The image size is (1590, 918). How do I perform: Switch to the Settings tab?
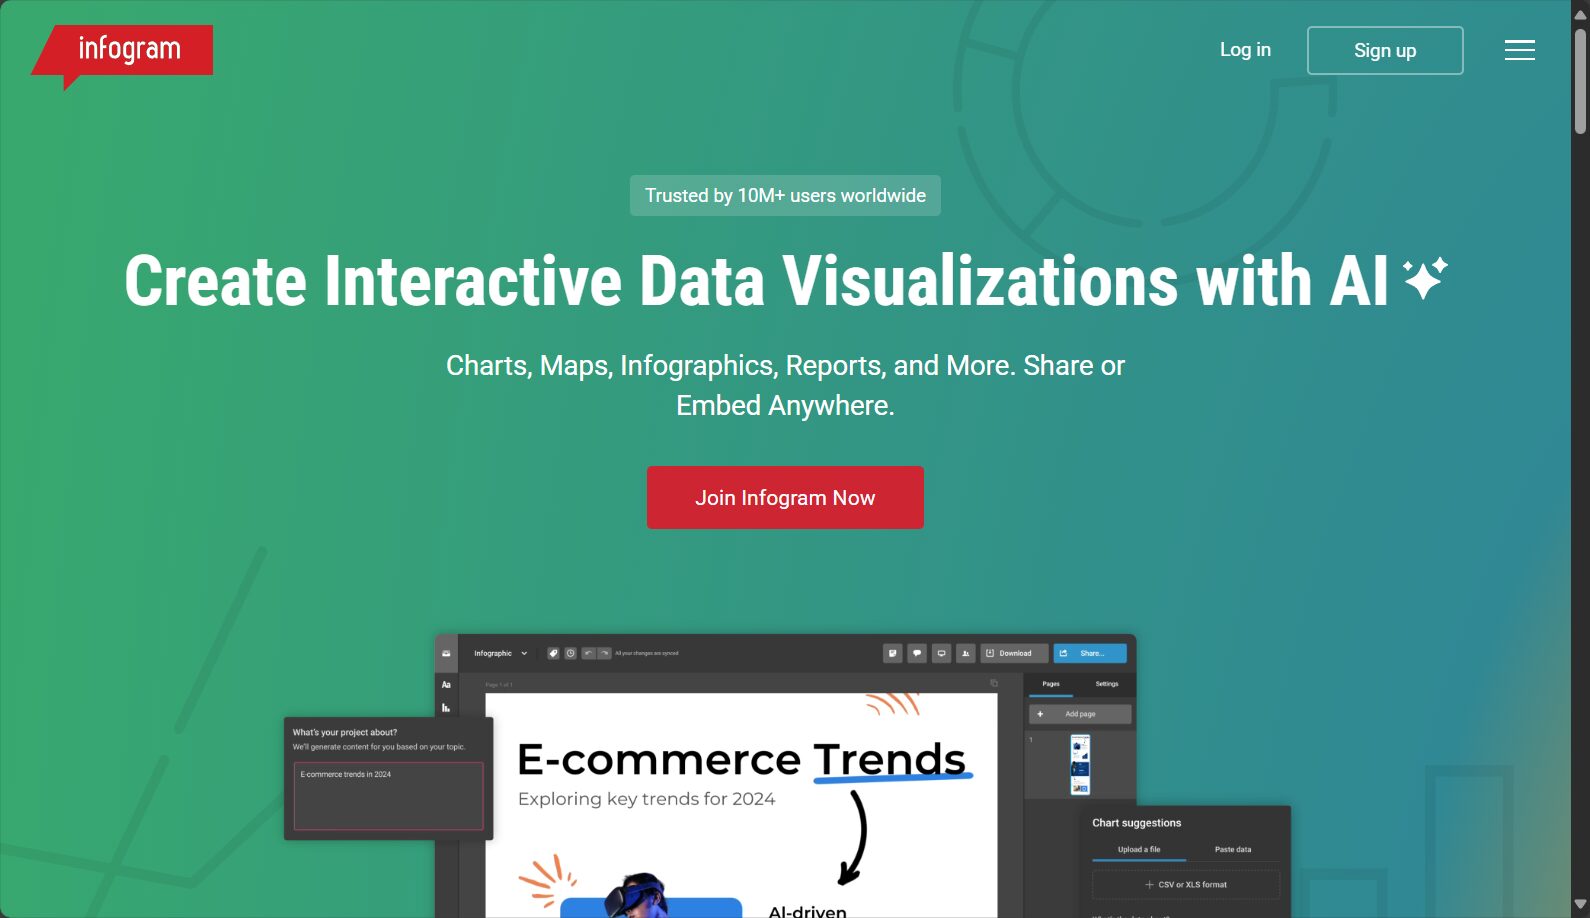click(1107, 684)
